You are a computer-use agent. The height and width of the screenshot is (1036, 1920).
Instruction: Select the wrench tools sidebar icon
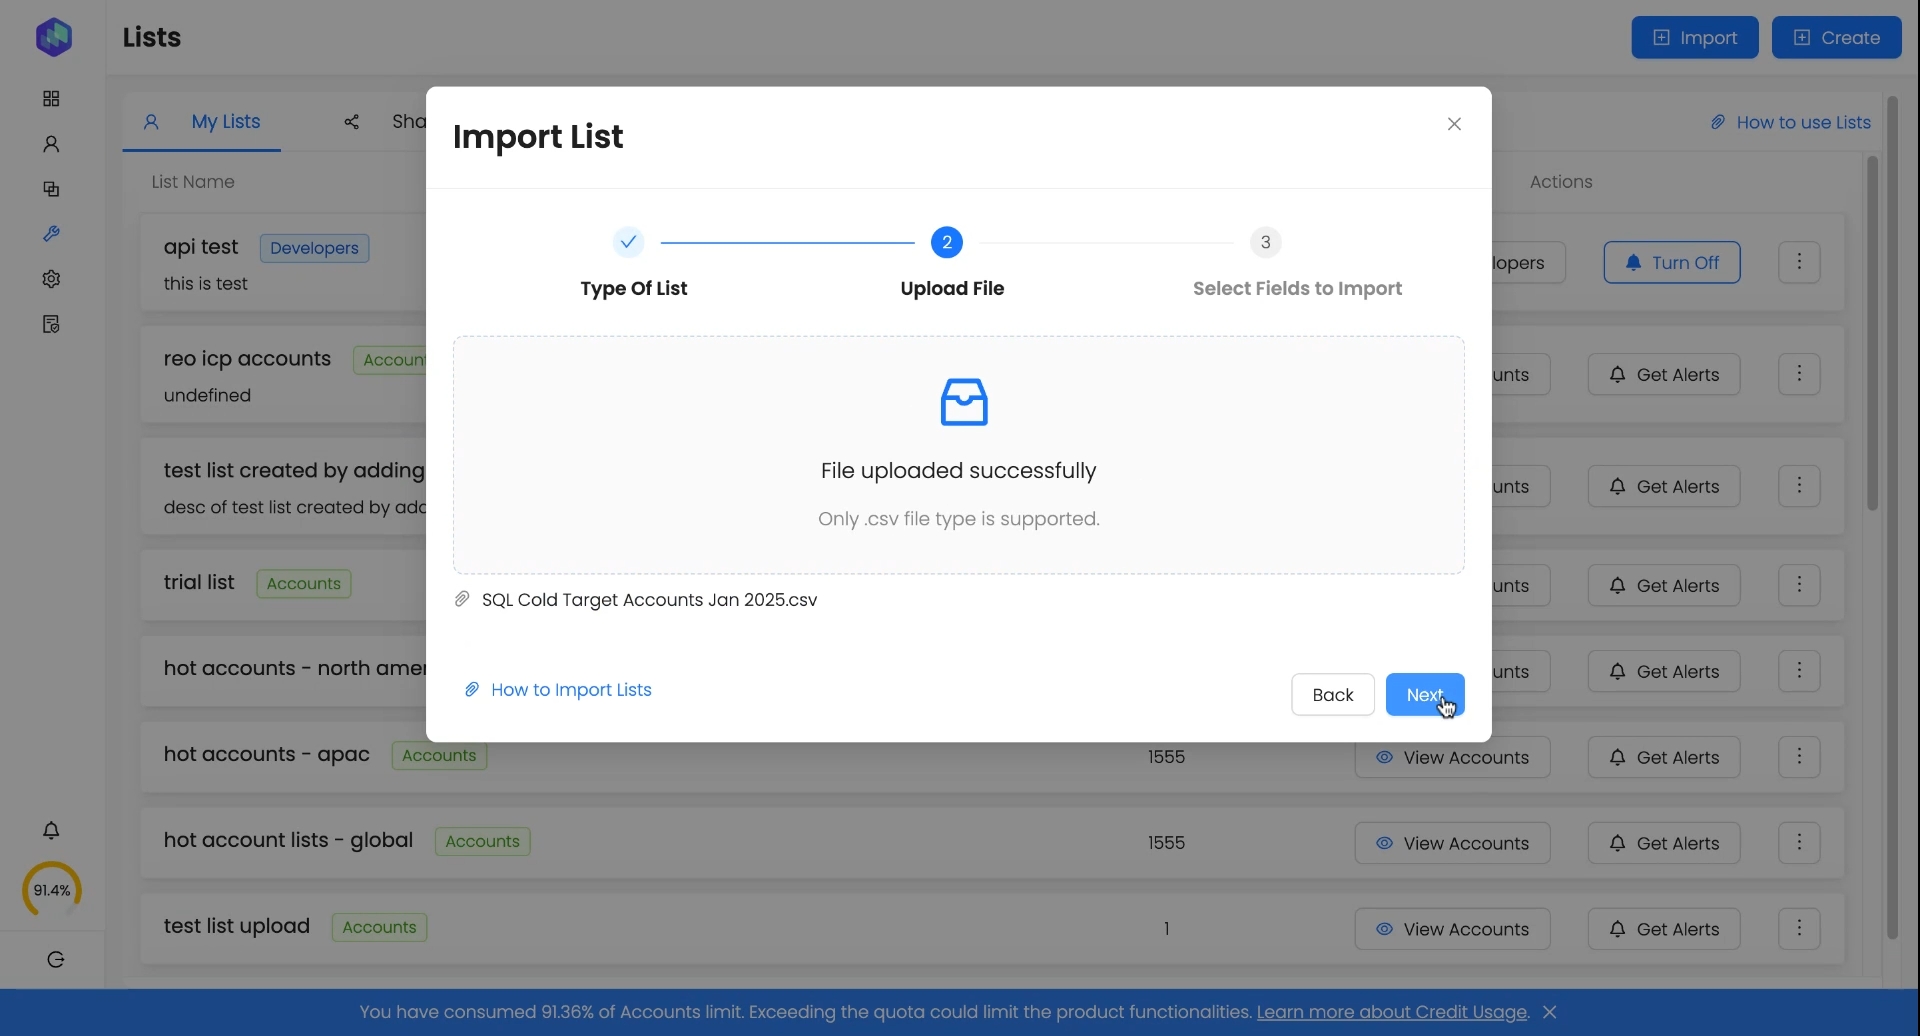click(x=51, y=235)
